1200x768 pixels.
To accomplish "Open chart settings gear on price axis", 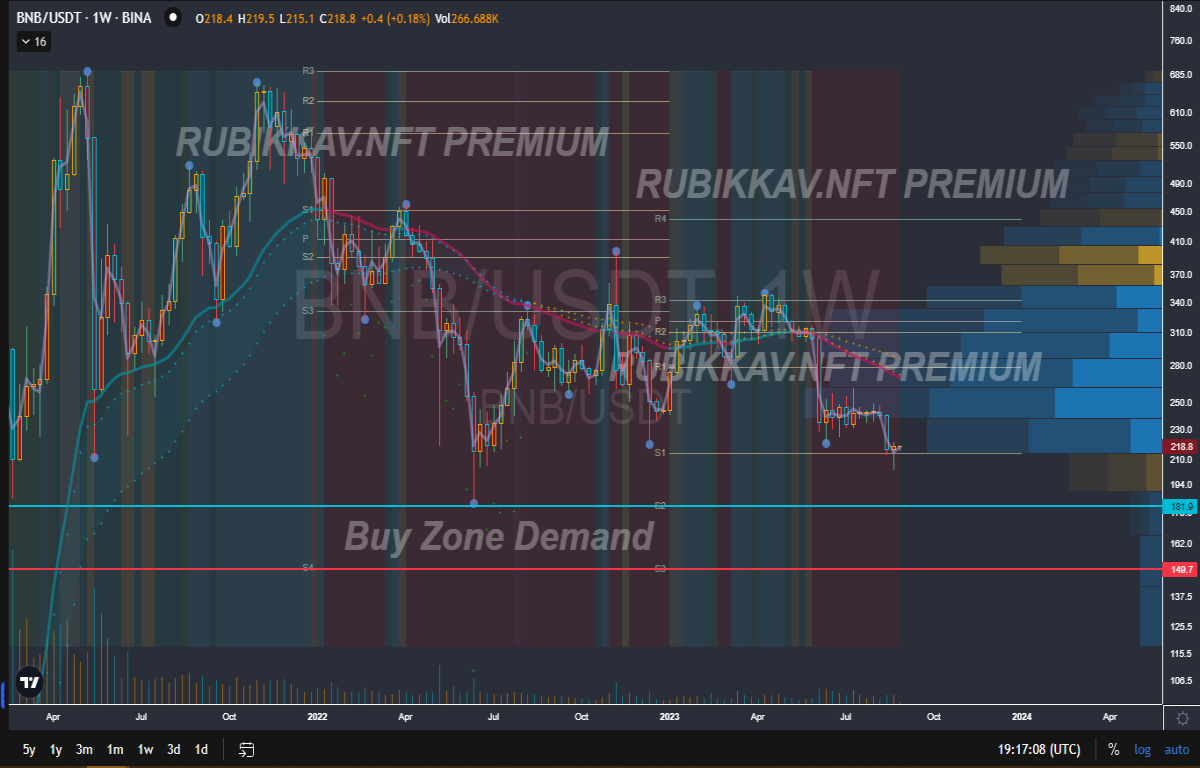I will coord(1182,718).
